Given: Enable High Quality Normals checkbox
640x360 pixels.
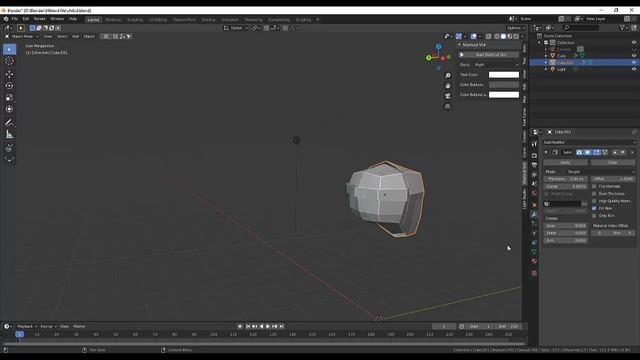Looking at the screenshot, I should (594, 201).
